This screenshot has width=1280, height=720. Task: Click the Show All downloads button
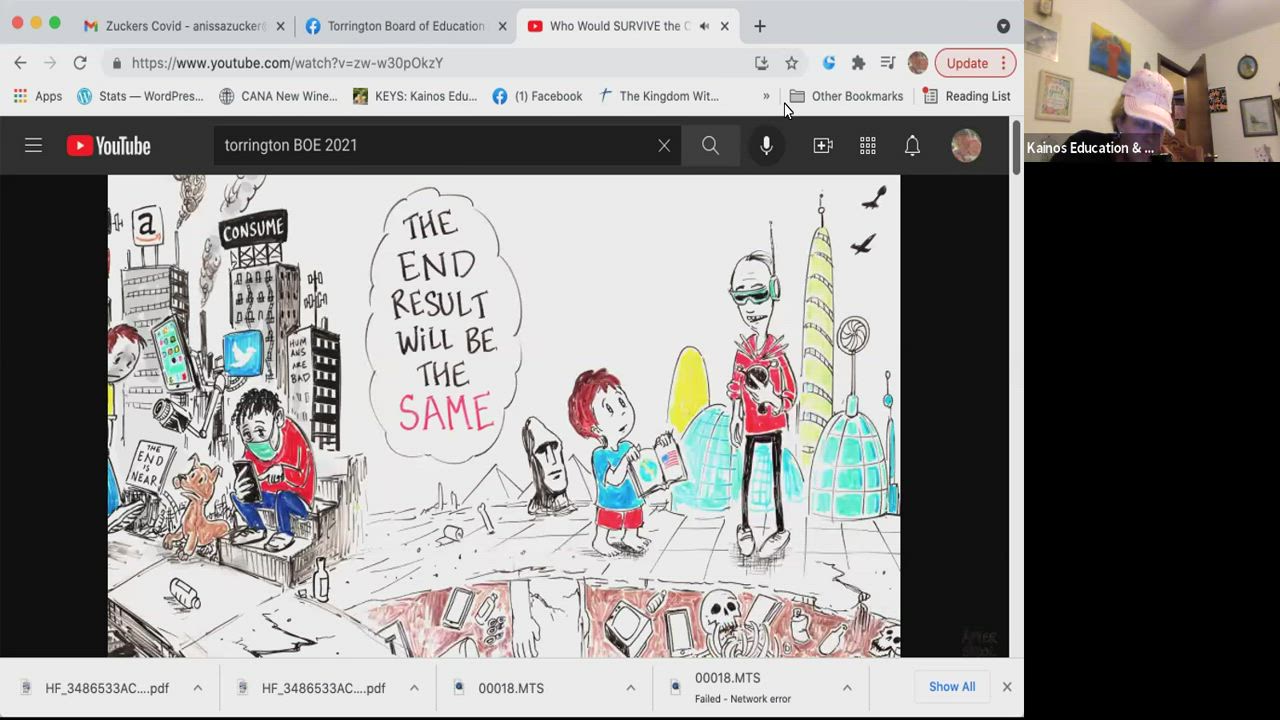click(951, 687)
